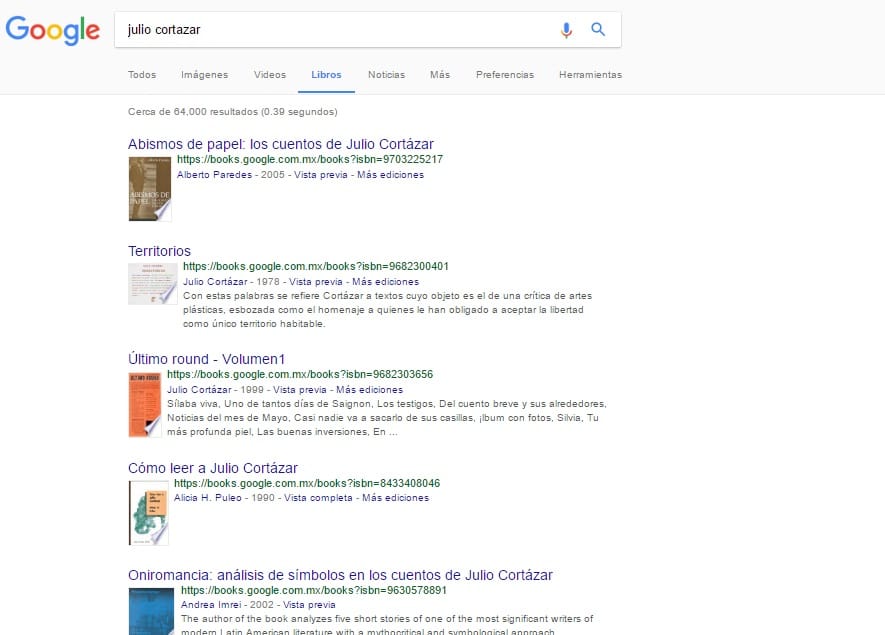885x635 pixels.
Task: Open result Abismos de papel title link
Action: pos(281,144)
